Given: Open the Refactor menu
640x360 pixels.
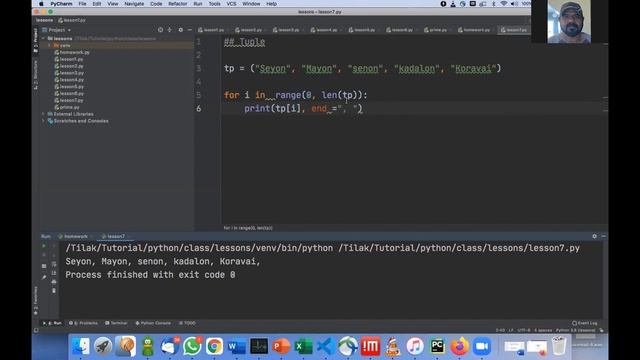Looking at the screenshot, I should [178, 4].
